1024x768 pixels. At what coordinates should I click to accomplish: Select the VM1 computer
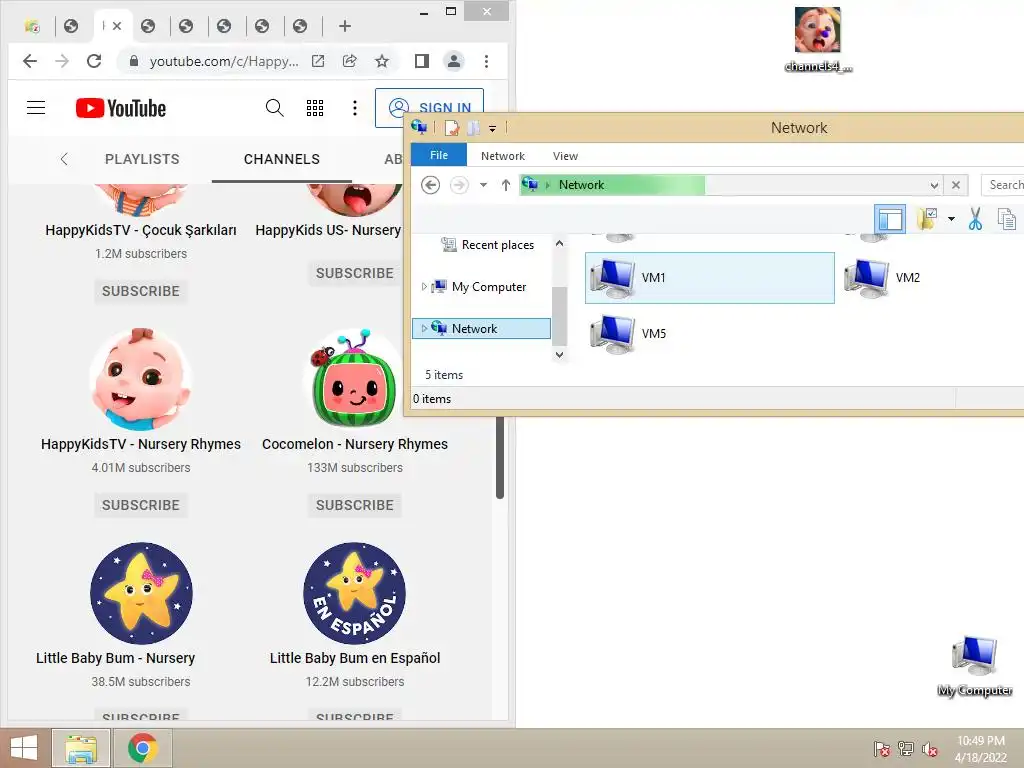point(710,278)
